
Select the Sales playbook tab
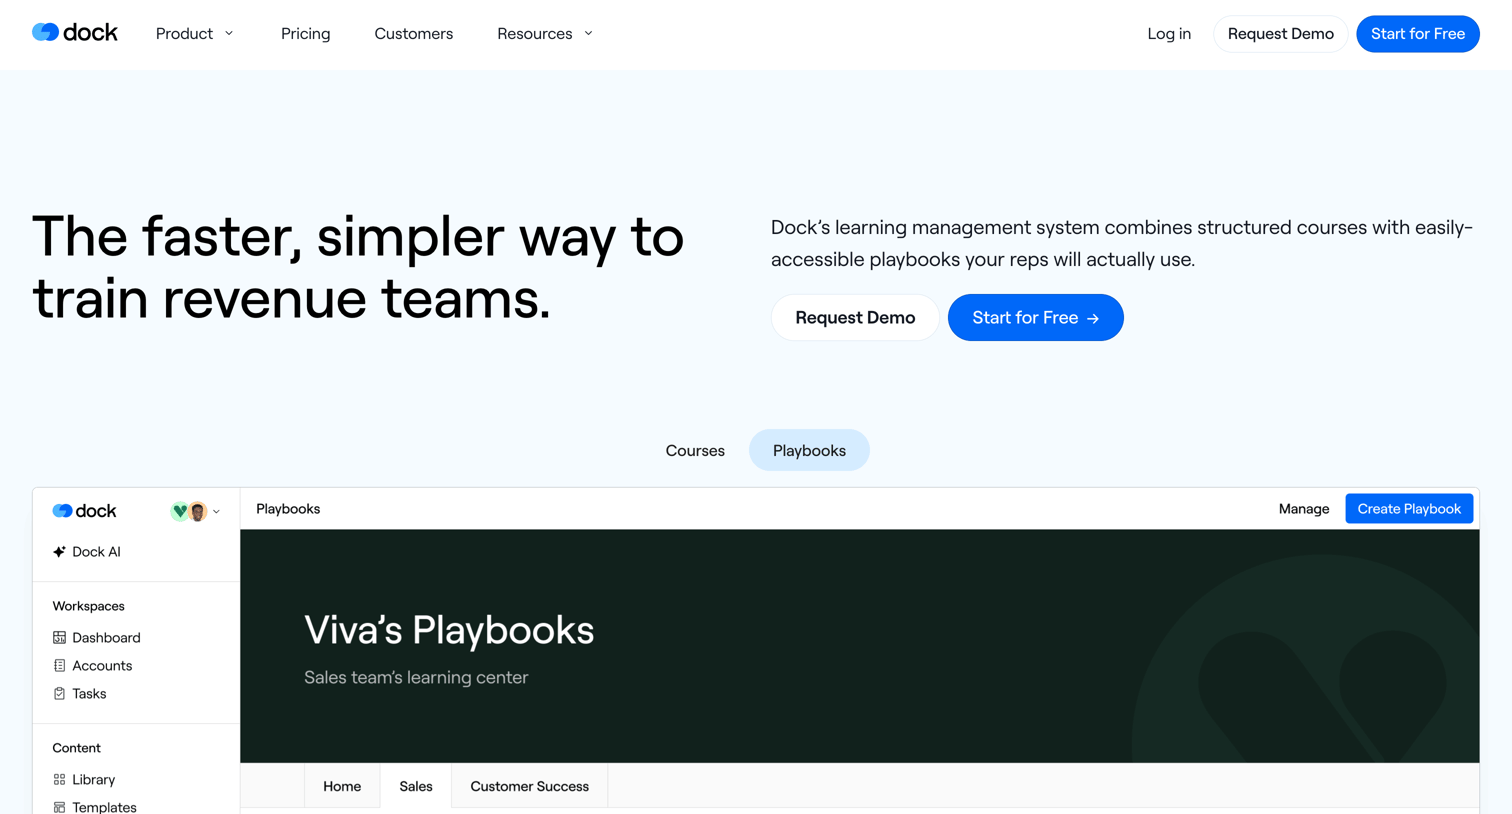point(416,787)
